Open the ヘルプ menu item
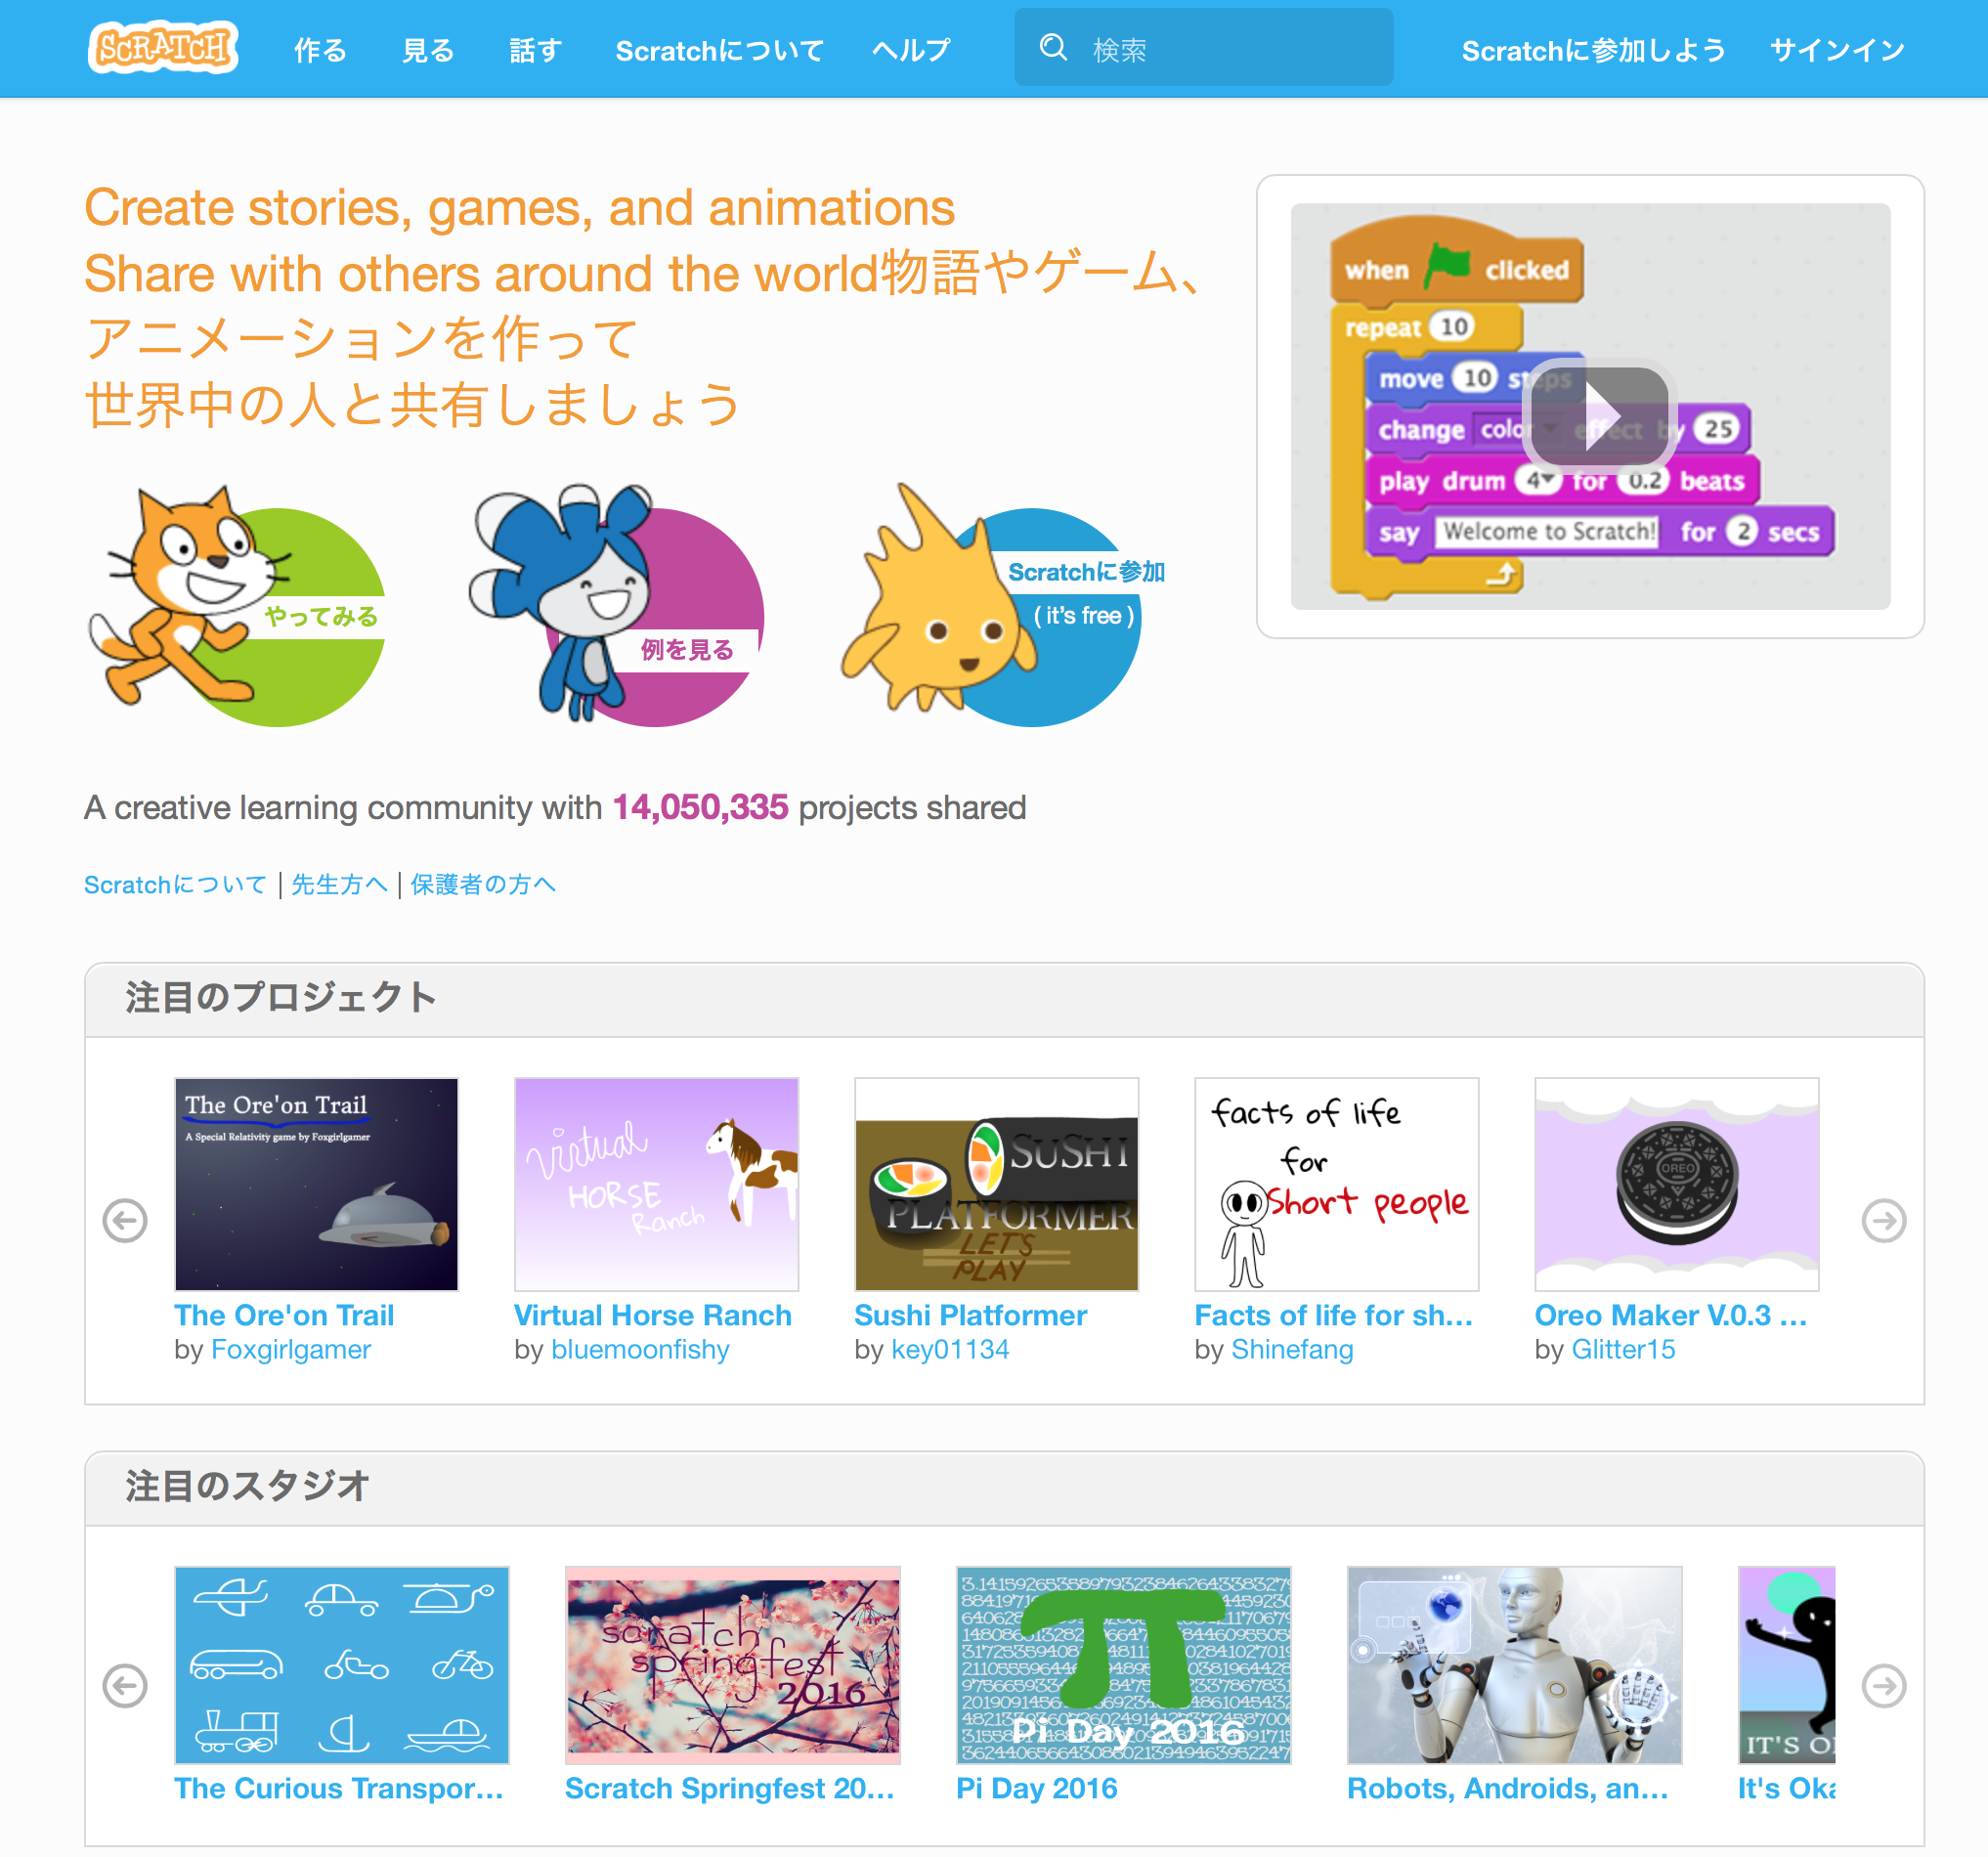Image resolution: width=1988 pixels, height=1857 pixels. click(x=911, y=50)
